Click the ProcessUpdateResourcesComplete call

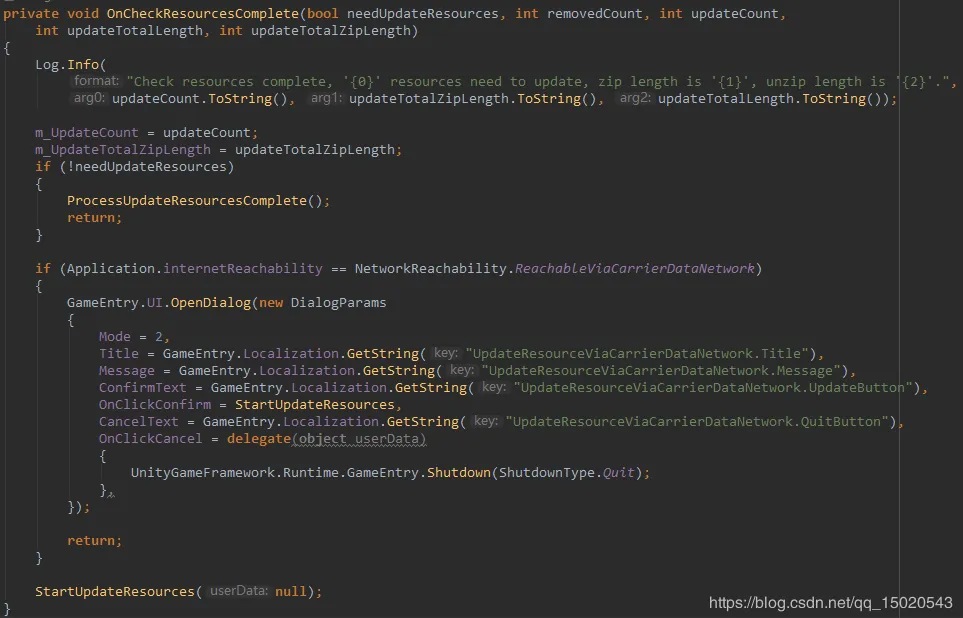[x=187, y=201]
